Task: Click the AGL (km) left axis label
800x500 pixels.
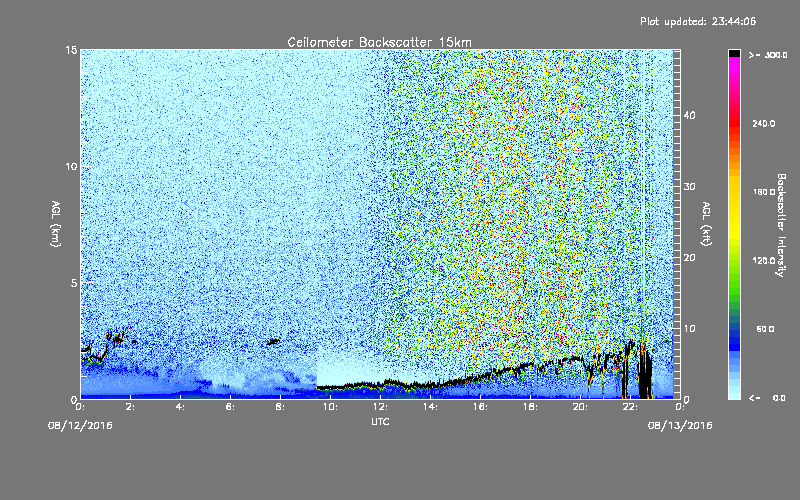Action: 56,223
